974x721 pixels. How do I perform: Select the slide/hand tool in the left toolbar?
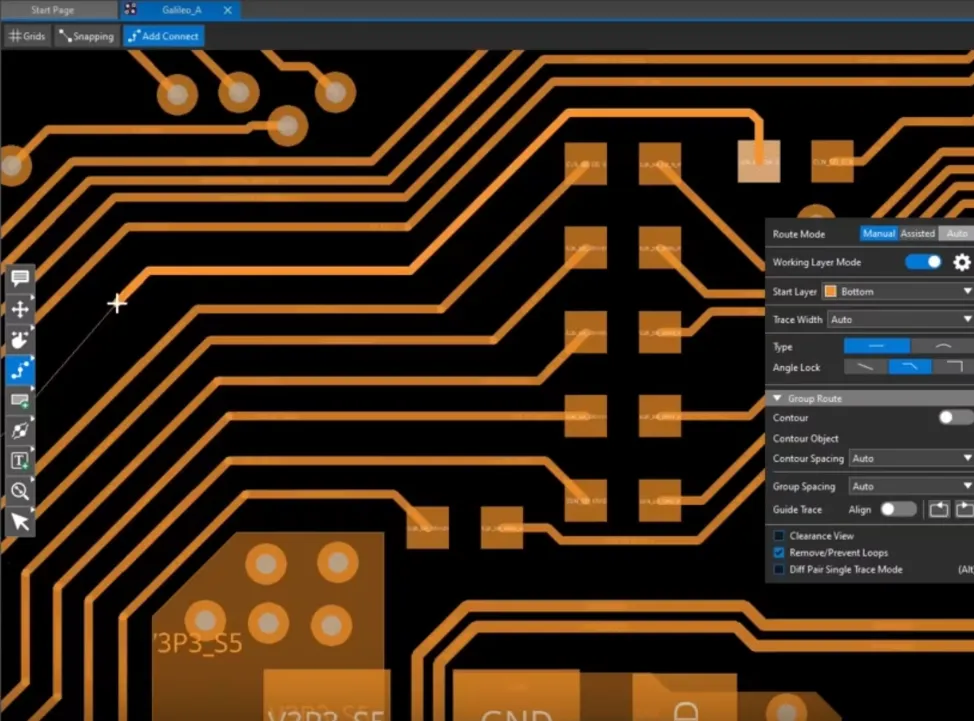(x=20, y=339)
